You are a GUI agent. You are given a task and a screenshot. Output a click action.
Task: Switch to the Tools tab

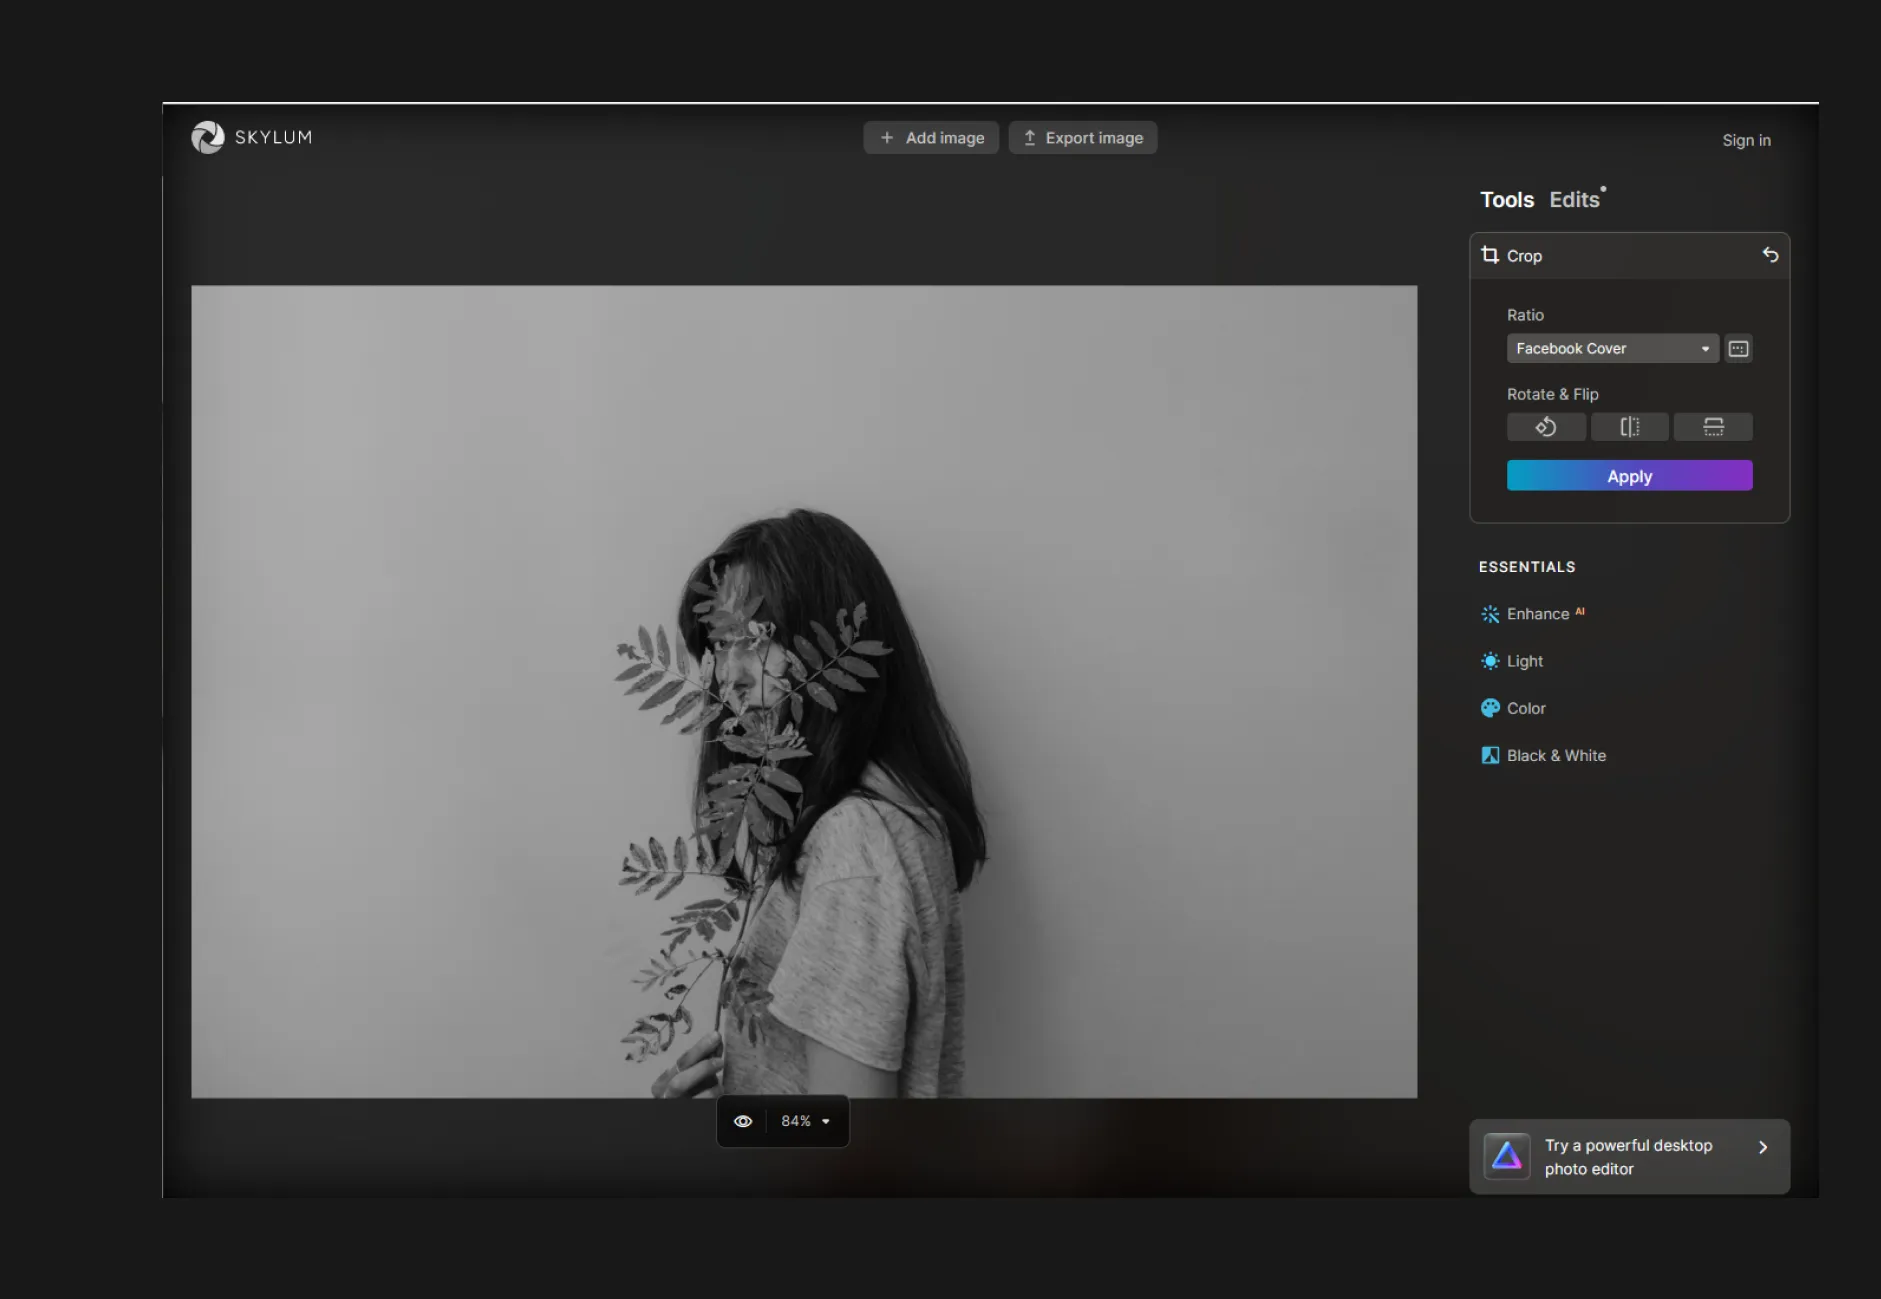(1506, 200)
